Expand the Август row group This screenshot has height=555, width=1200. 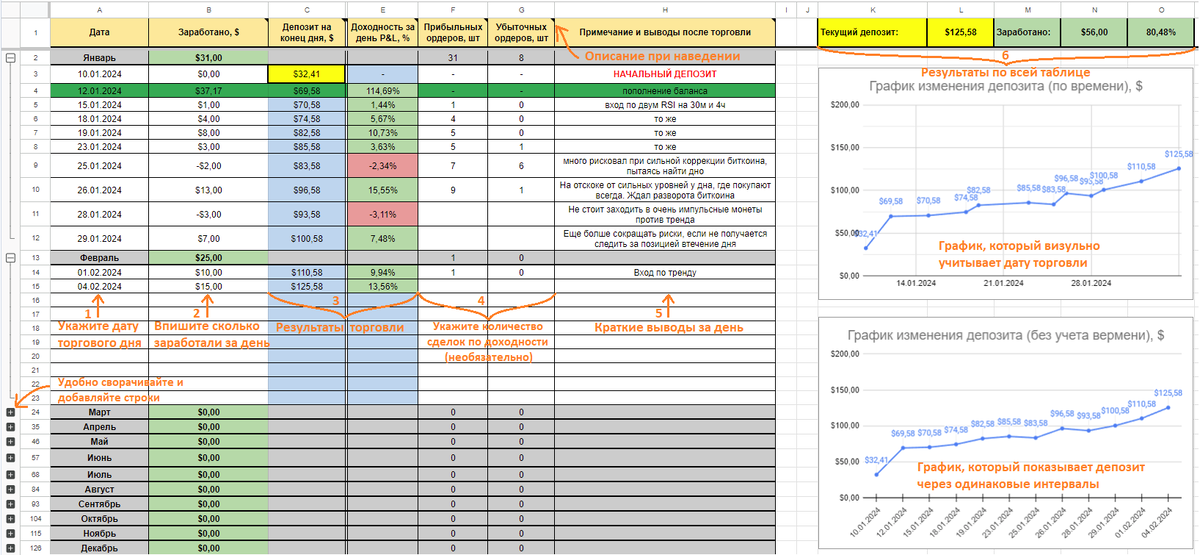coord(10,488)
